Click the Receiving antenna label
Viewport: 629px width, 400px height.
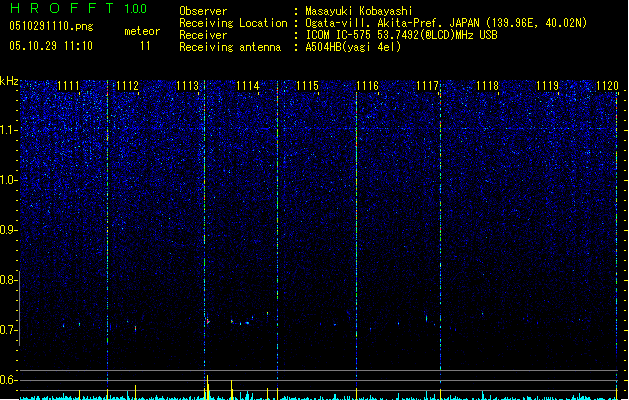point(230,47)
